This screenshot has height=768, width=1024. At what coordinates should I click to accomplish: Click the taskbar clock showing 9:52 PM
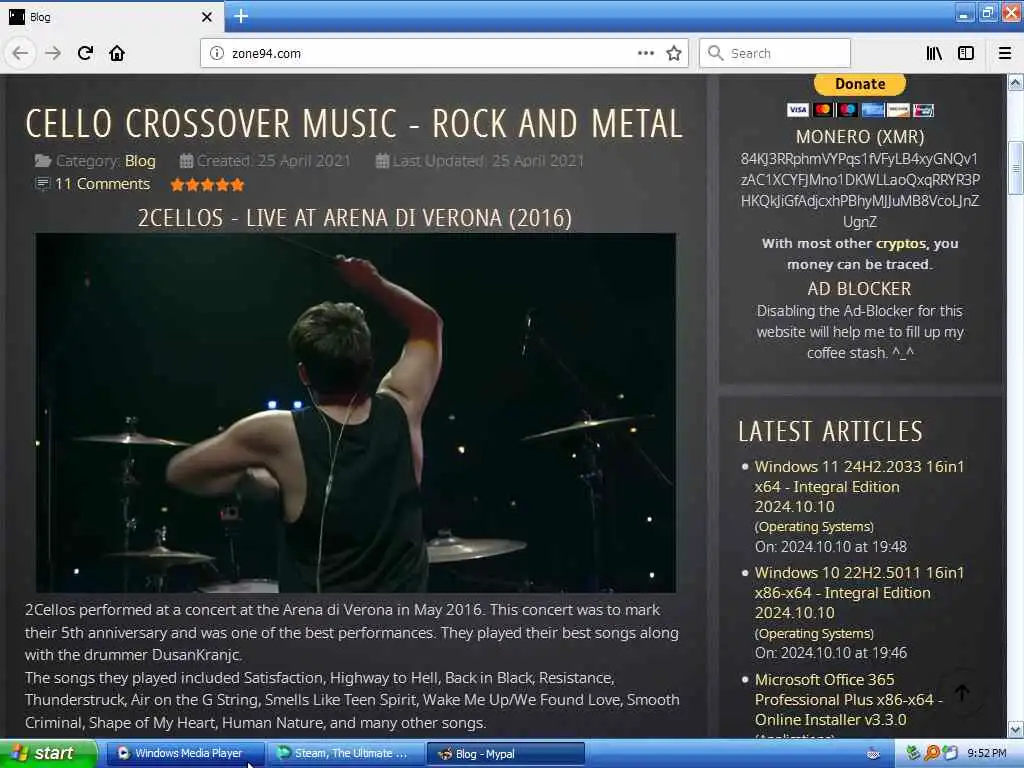pyautogui.click(x=987, y=754)
